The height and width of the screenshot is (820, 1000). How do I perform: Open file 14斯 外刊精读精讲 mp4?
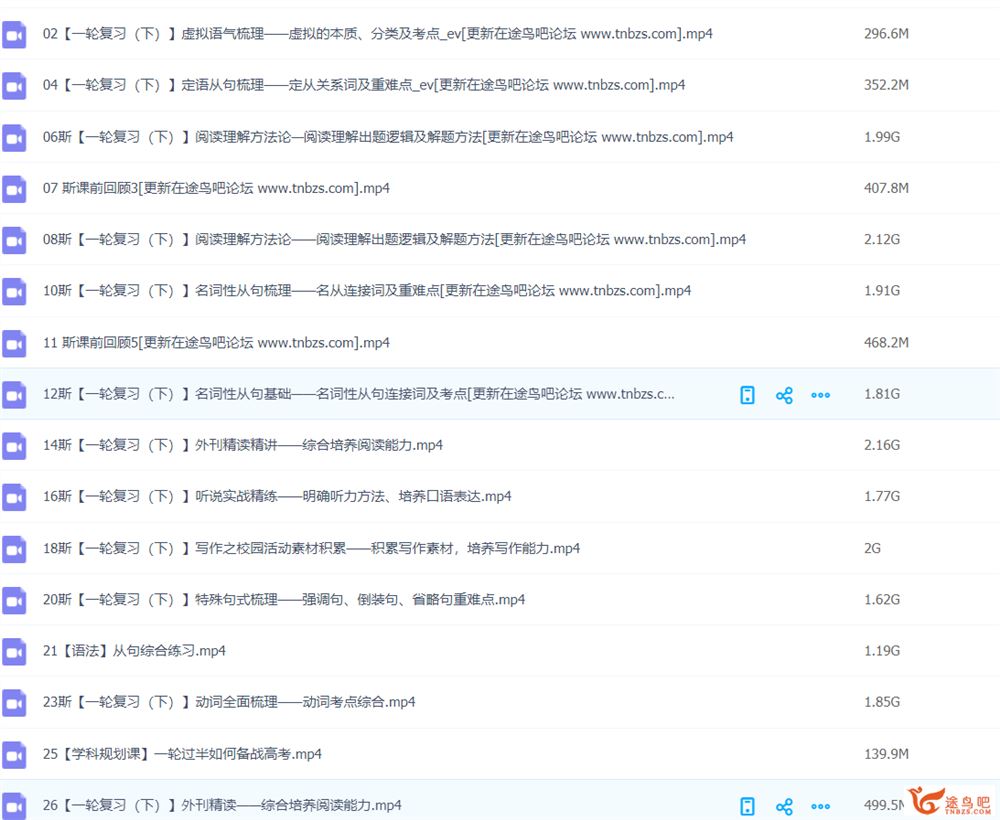(x=243, y=445)
